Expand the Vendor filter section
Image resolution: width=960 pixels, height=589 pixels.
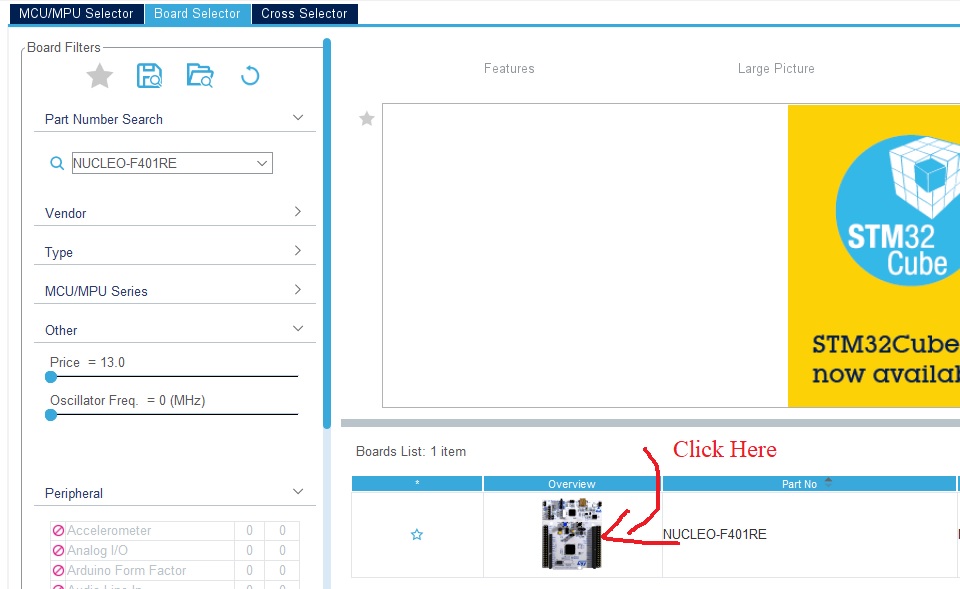[x=297, y=212]
